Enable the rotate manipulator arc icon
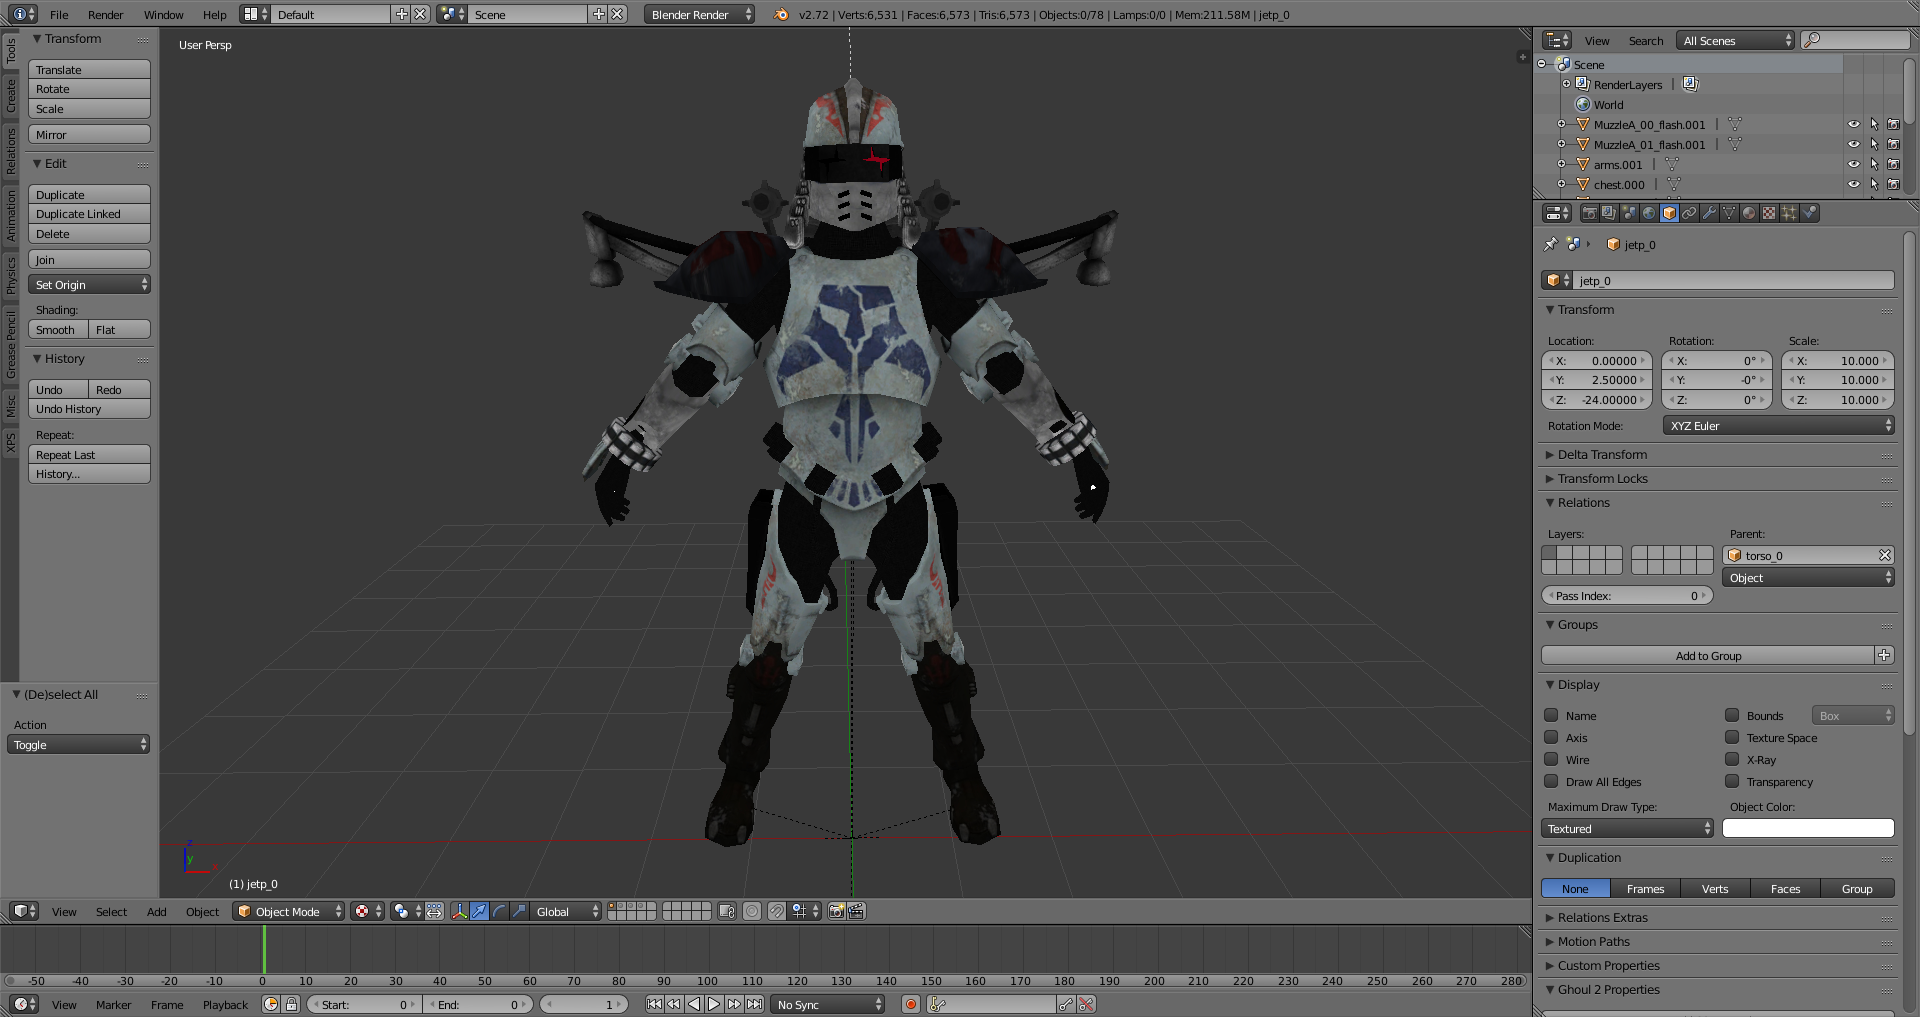Viewport: 1920px width, 1017px height. coord(499,911)
